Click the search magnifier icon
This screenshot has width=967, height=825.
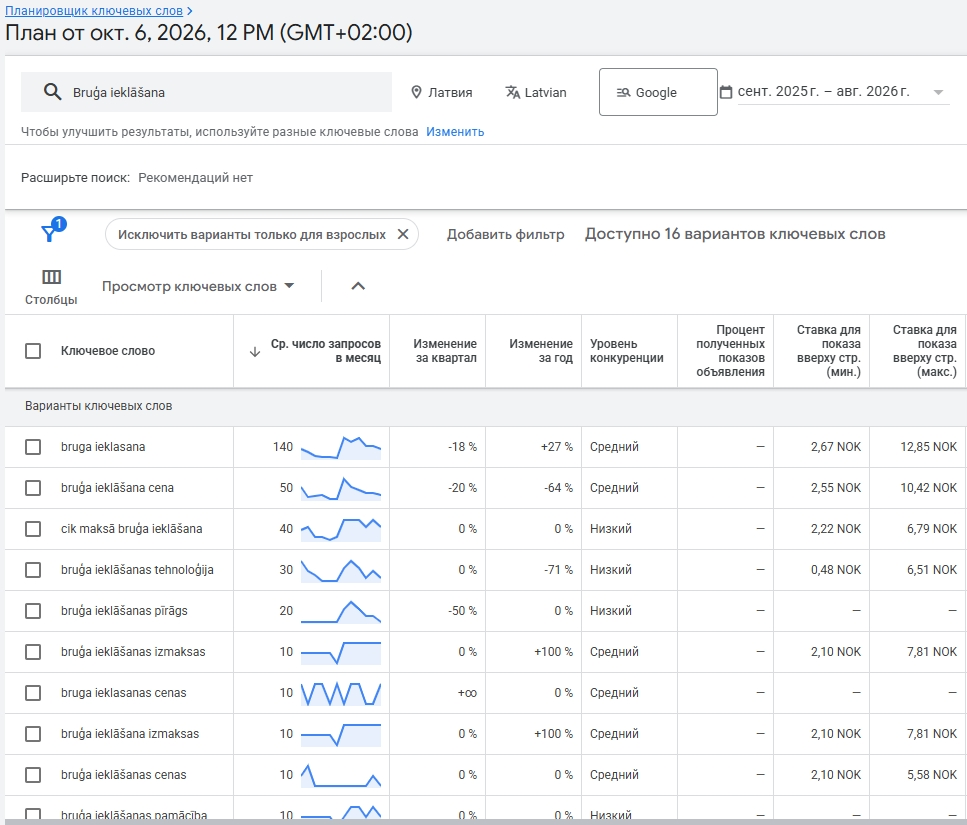(x=52, y=92)
